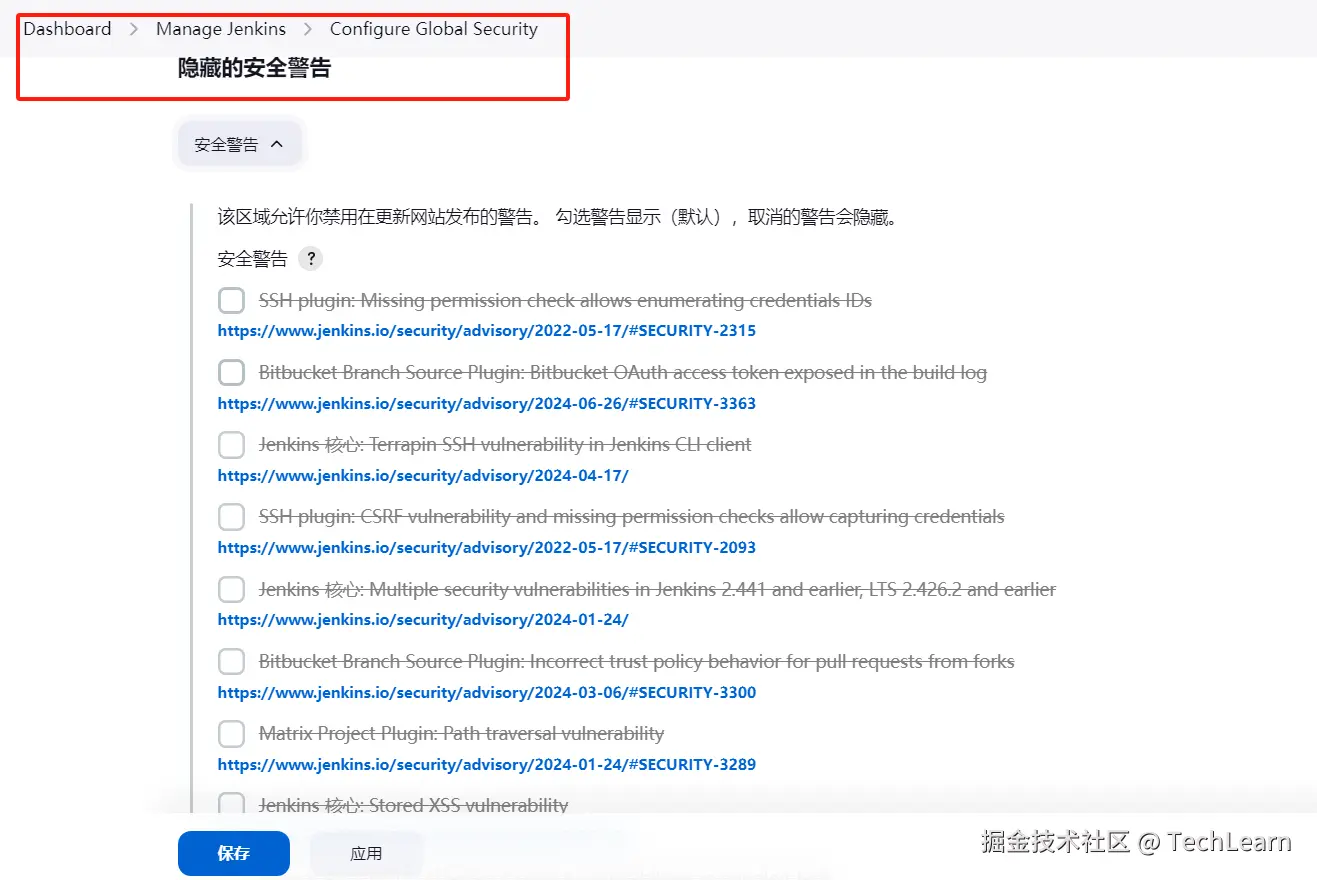Go to Manage Jenkins breadcrumb
The image size is (1317, 880).
tap(221, 29)
